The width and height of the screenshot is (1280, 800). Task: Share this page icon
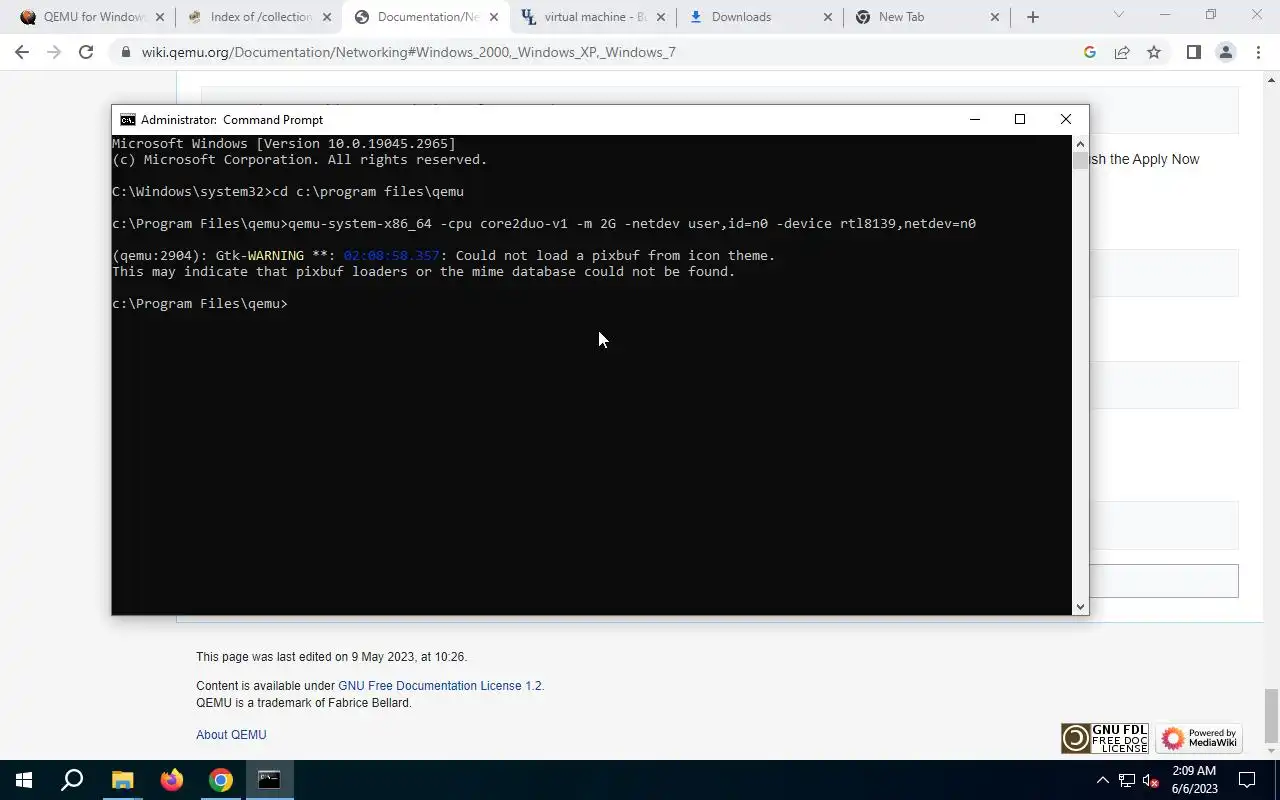[x=1122, y=52]
